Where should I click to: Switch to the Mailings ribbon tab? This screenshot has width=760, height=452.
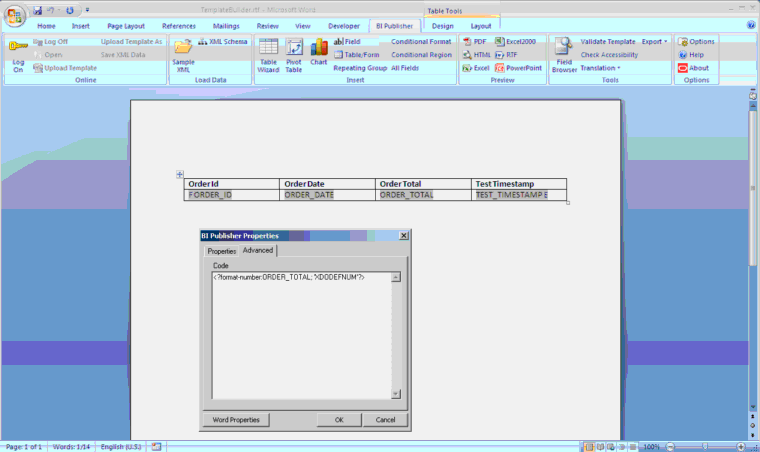pos(226,26)
